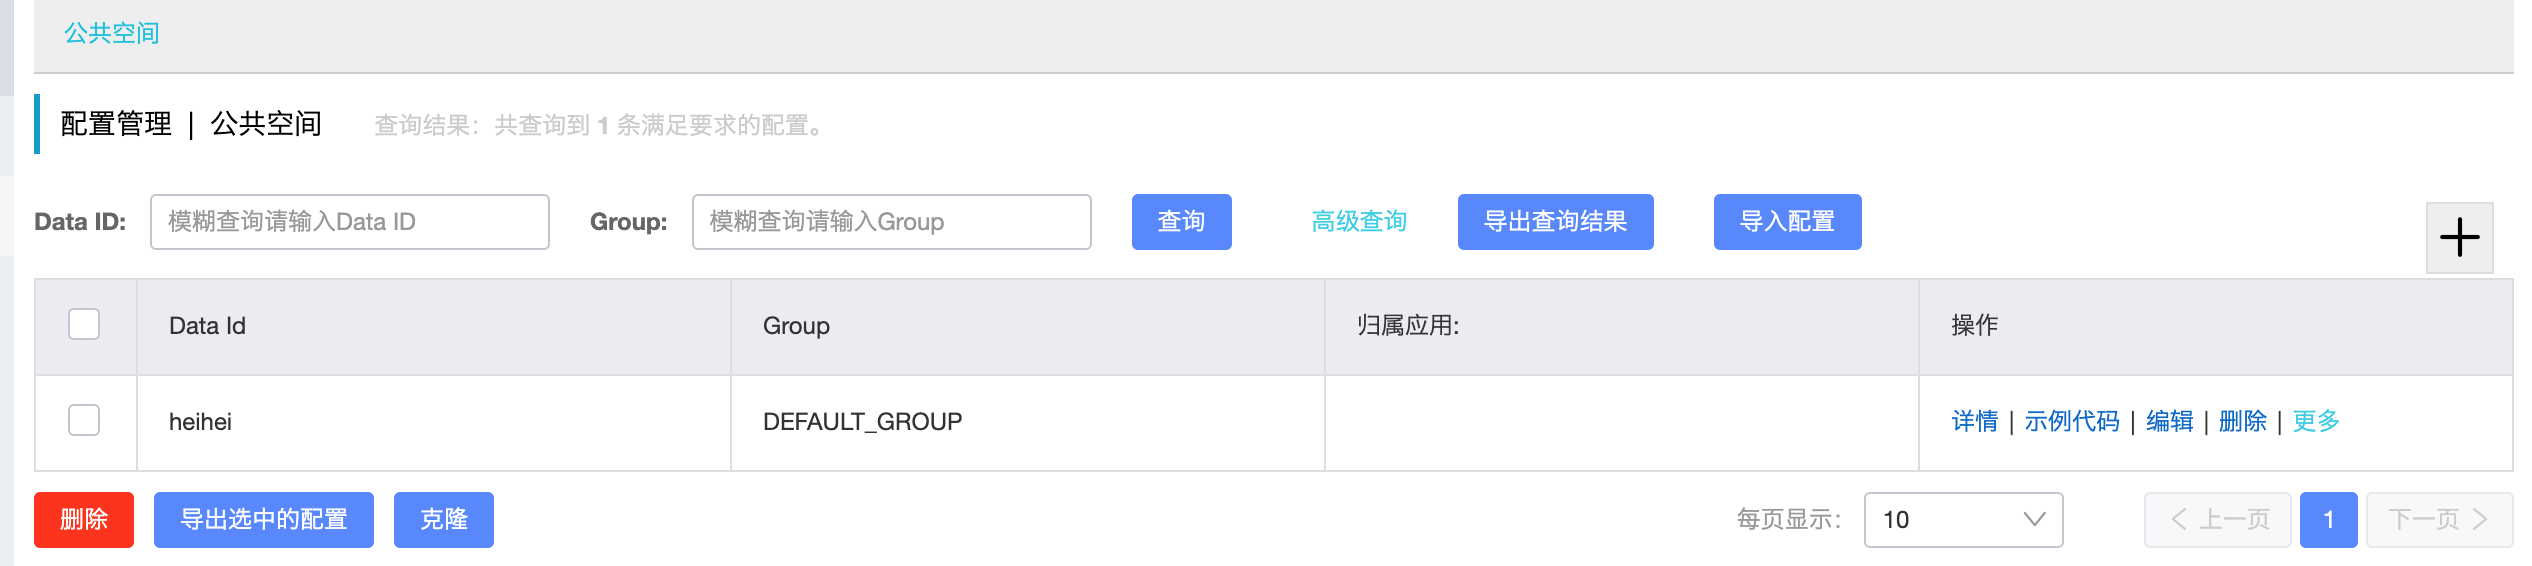The image size is (2532, 566).
Task: Expand the 更多 actions for heihei
Action: point(2316,421)
